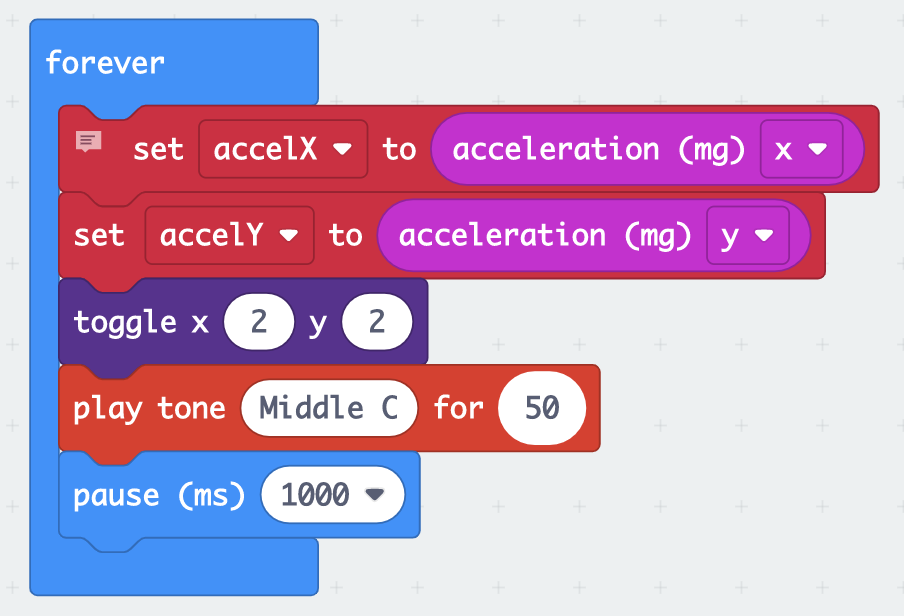Select the play tone block

click(148, 408)
